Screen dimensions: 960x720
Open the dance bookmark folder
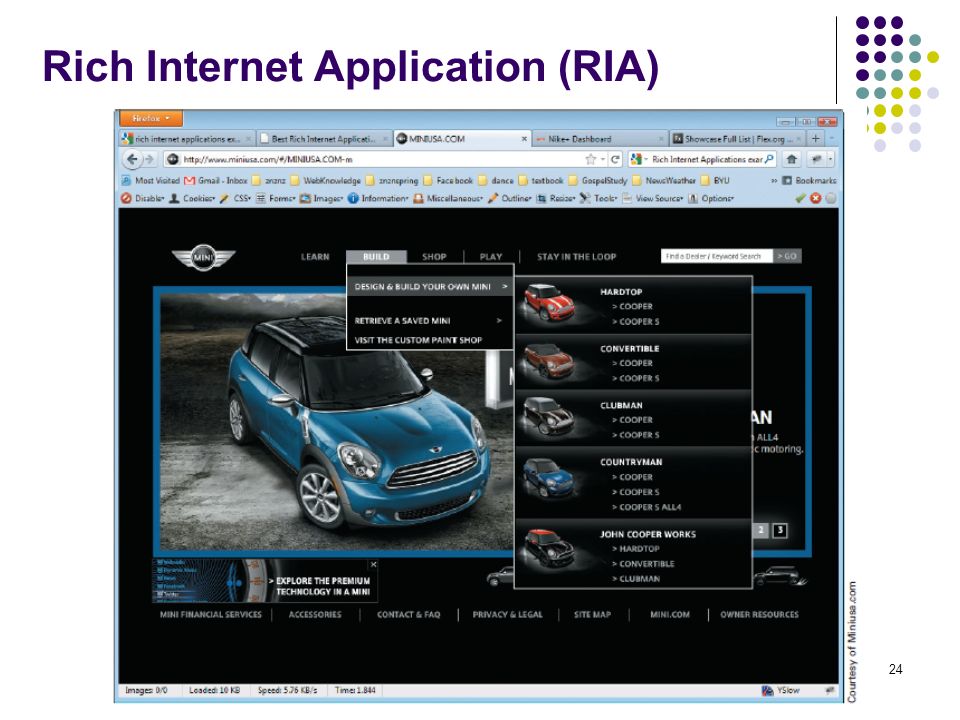[x=496, y=181]
